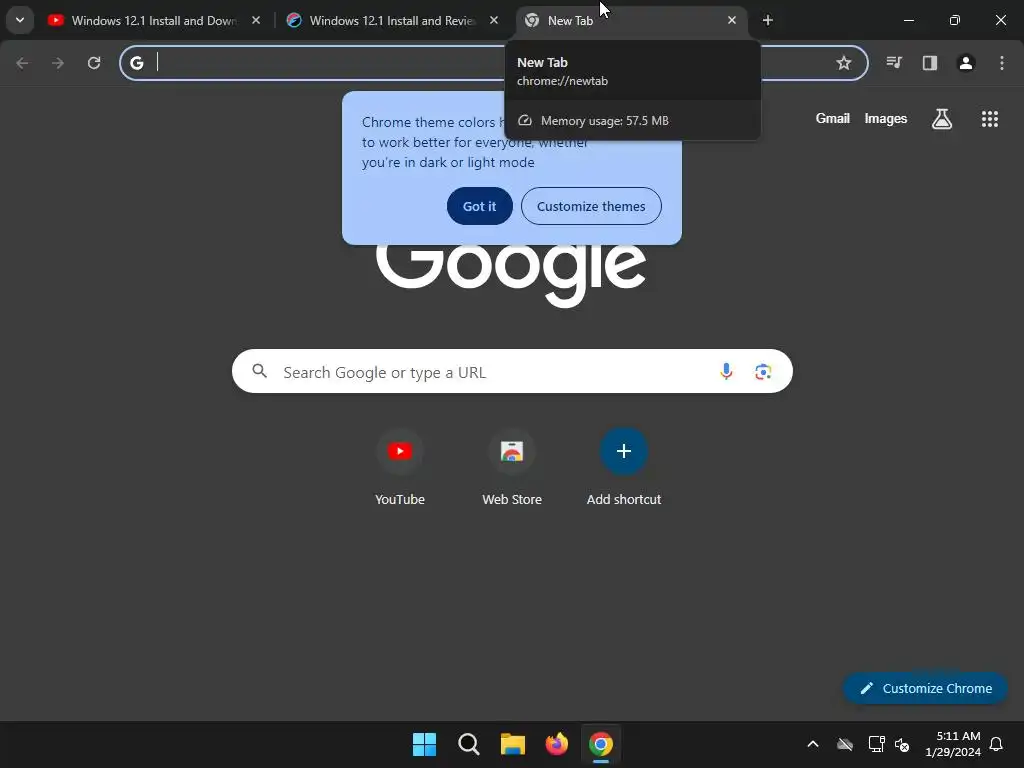
Task: Click the Google search box
Action: click(x=512, y=371)
